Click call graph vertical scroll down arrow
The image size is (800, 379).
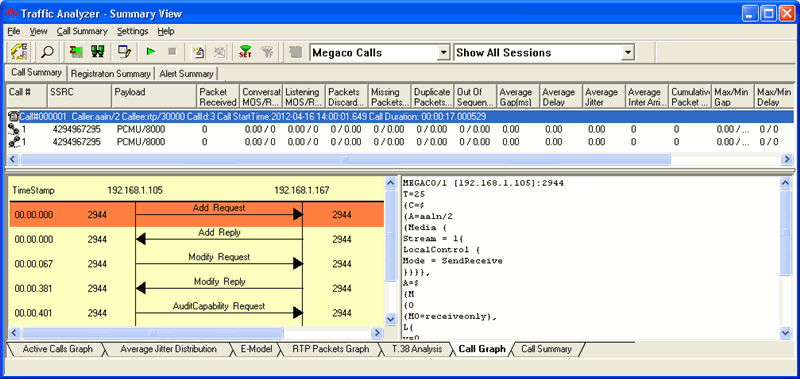tap(390, 320)
